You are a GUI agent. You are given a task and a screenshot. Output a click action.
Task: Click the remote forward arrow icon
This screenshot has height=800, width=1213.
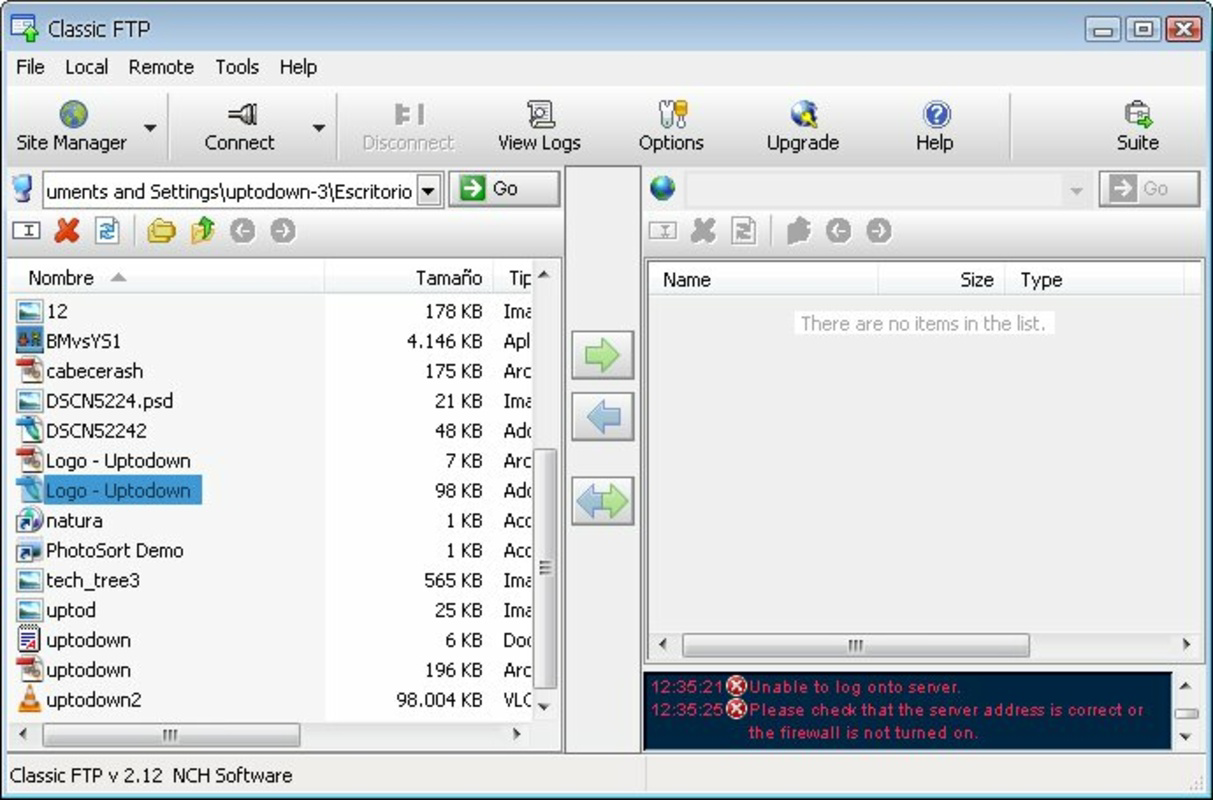pos(878,231)
